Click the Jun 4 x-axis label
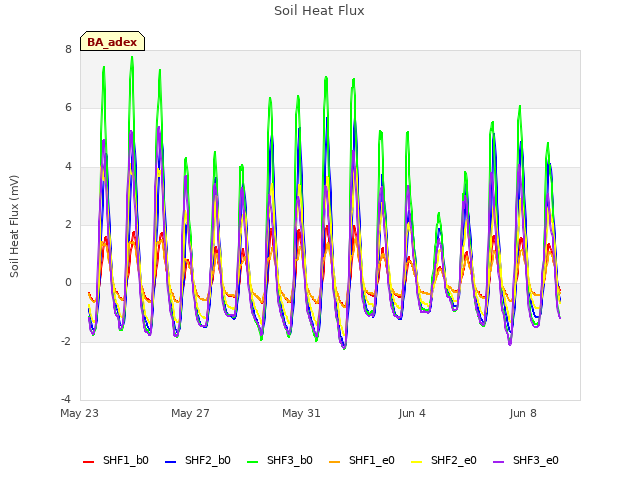The height and width of the screenshot is (480, 640). point(412,413)
